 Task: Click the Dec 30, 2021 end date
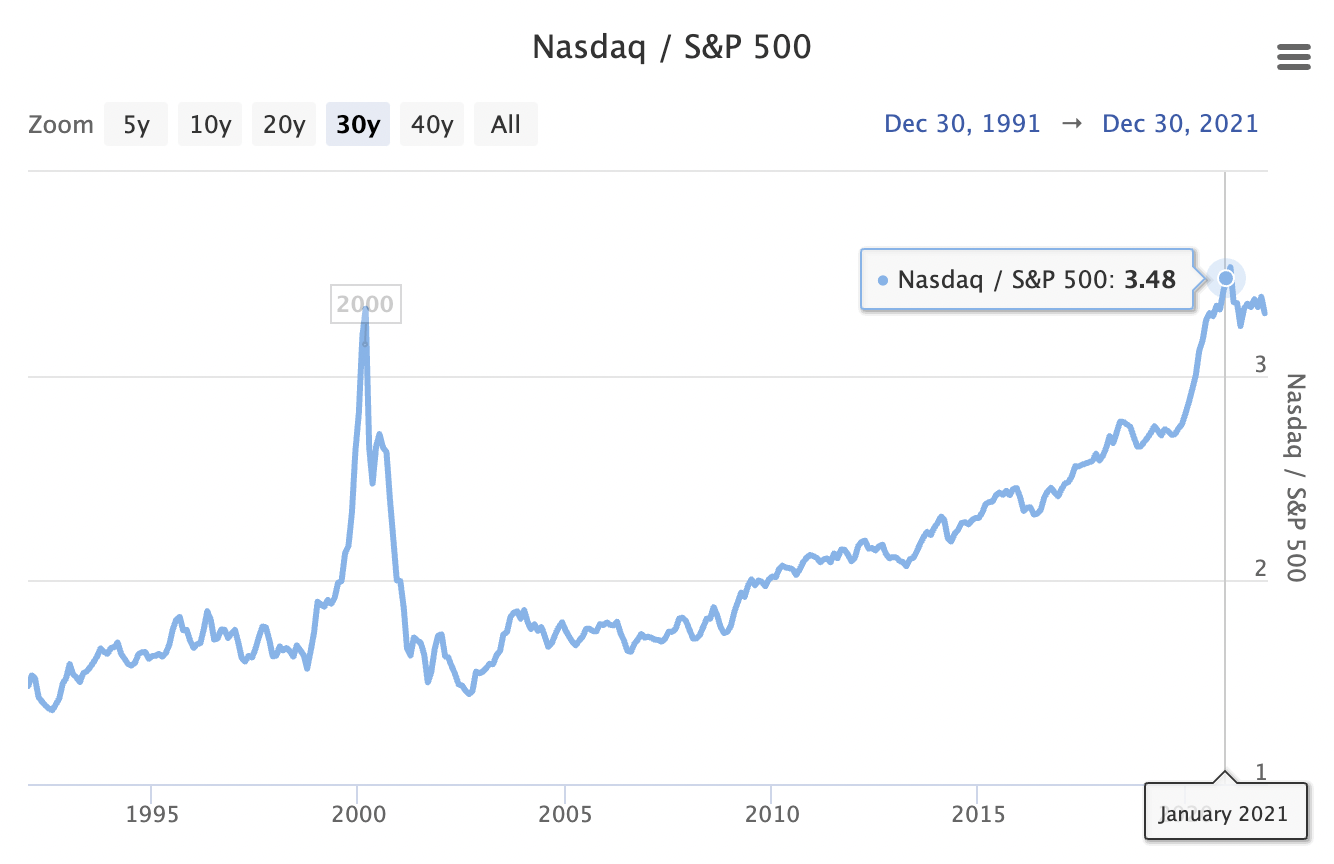tap(1180, 124)
